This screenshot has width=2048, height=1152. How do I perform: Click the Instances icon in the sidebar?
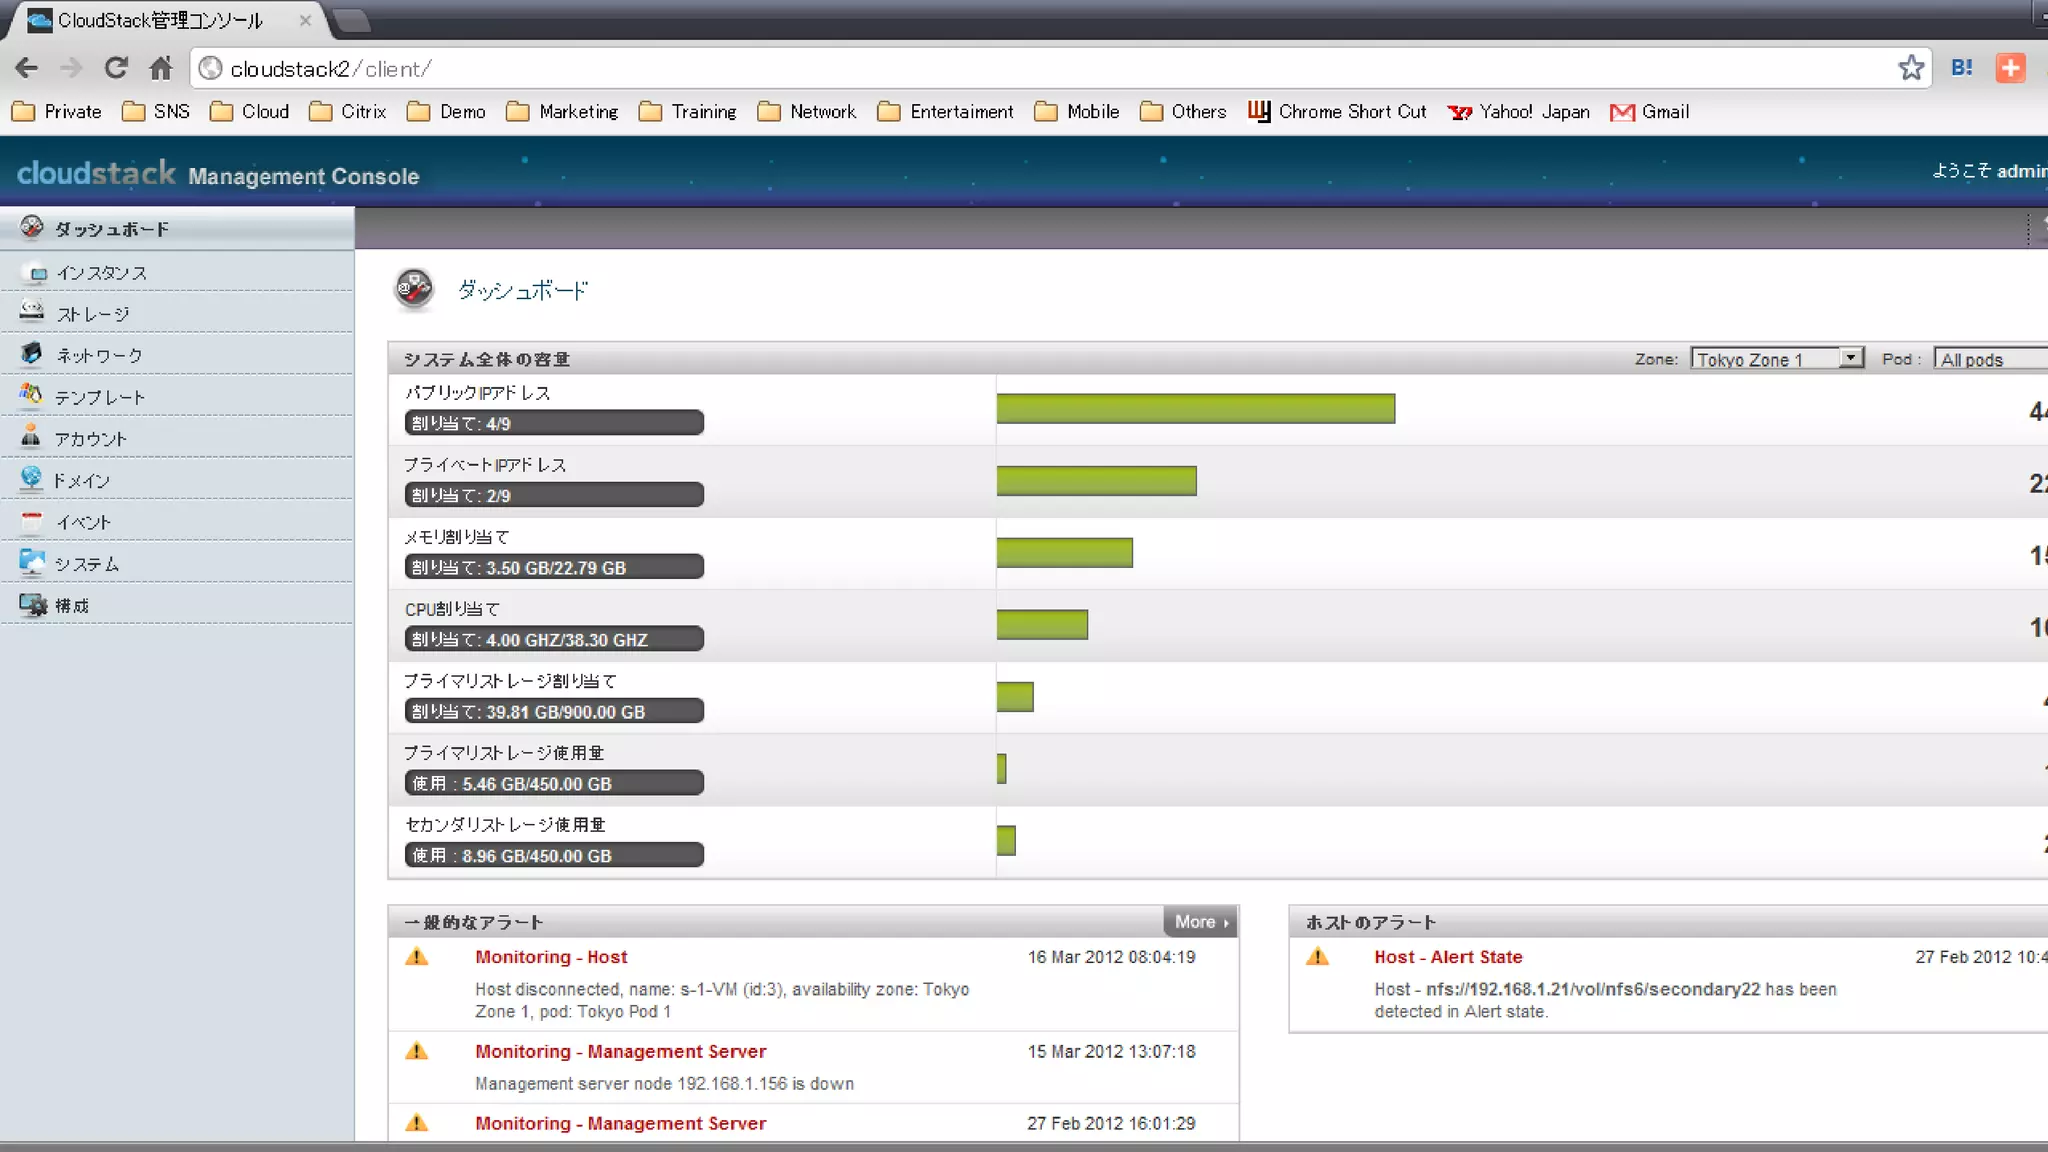(x=38, y=273)
